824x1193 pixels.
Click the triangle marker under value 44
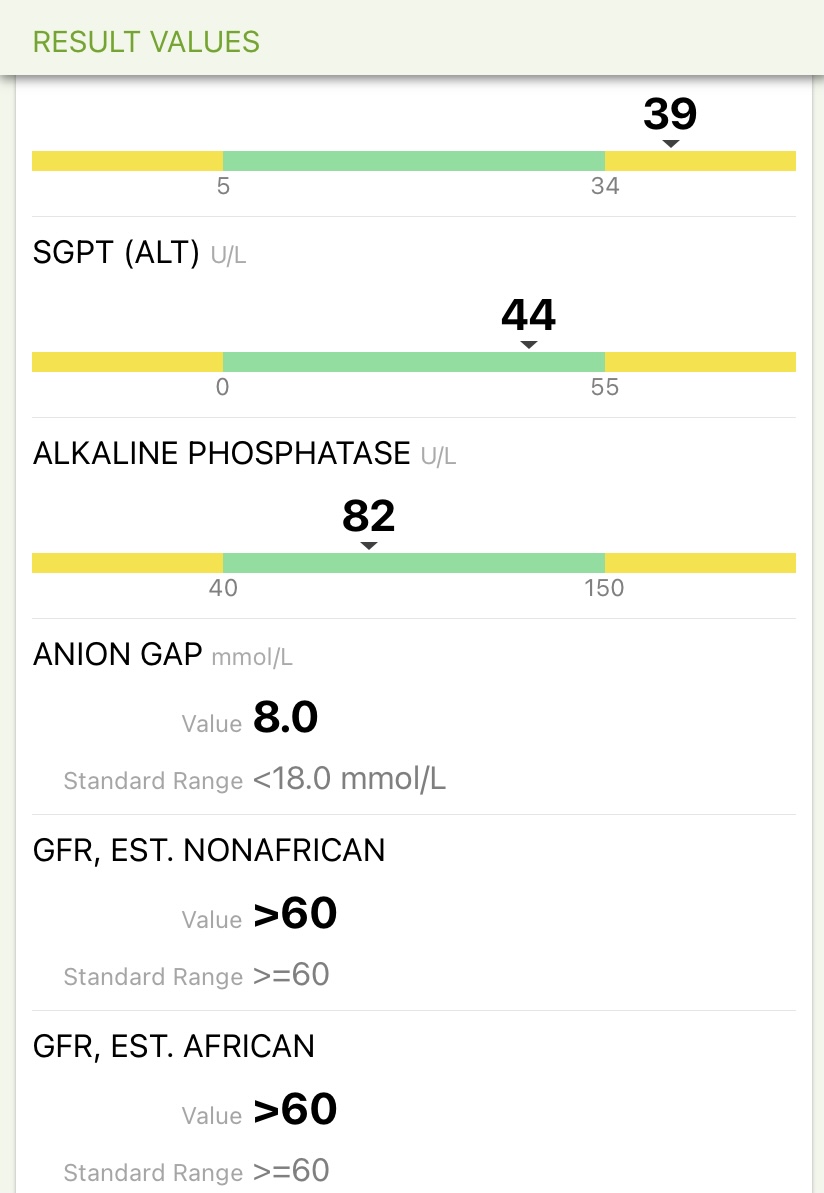pos(529,345)
